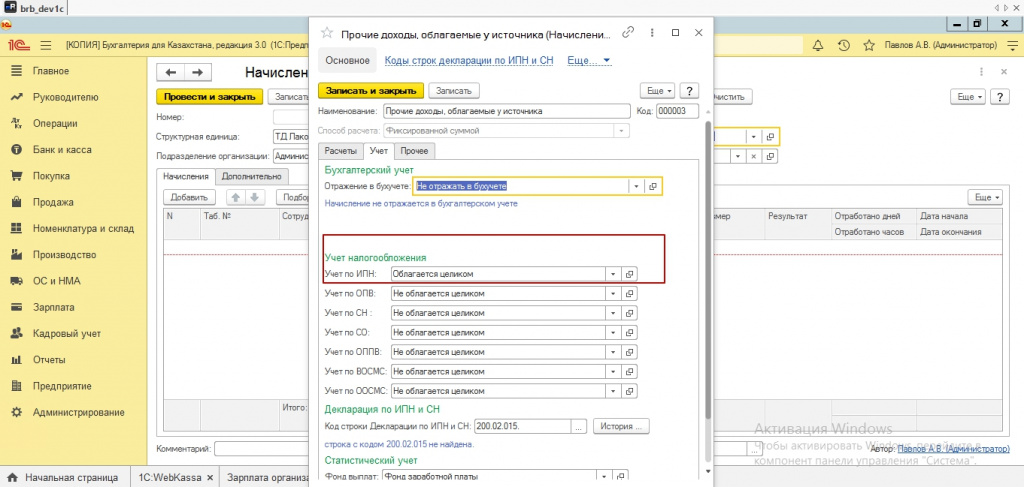Open the notifications bell icon
Image resolution: width=1024 pixels, height=487 pixels.
(x=817, y=46)
